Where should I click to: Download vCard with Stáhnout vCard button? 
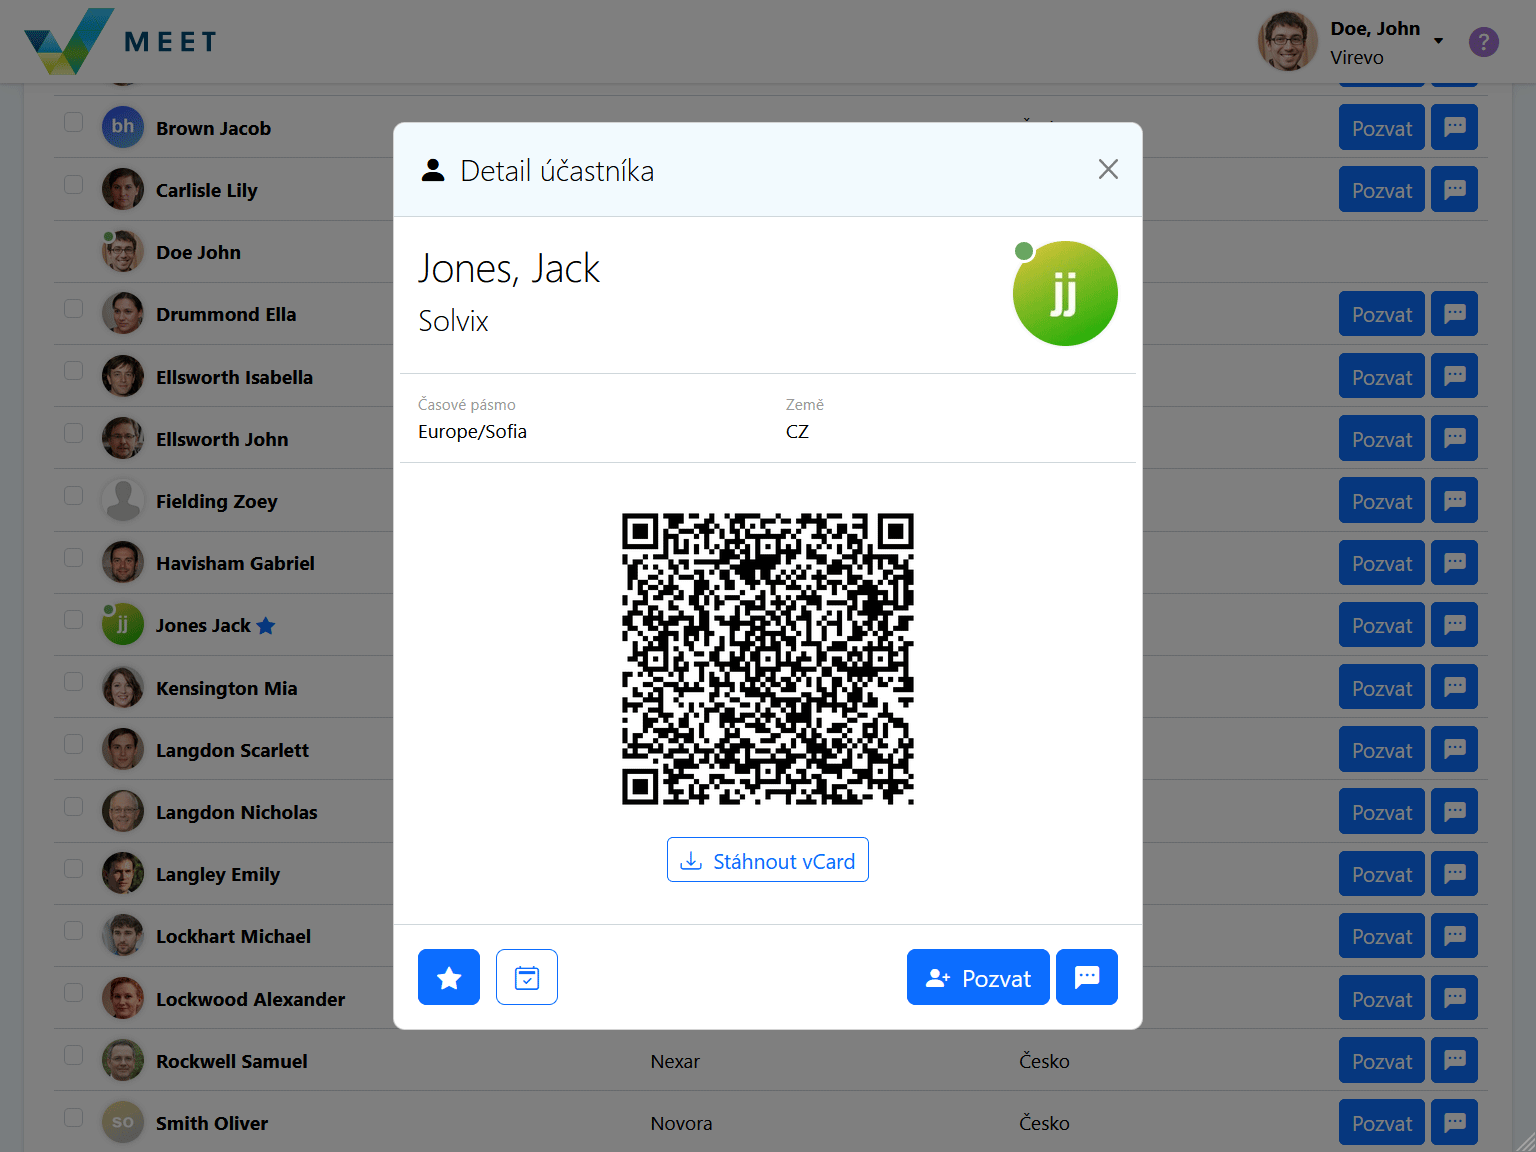768,860
